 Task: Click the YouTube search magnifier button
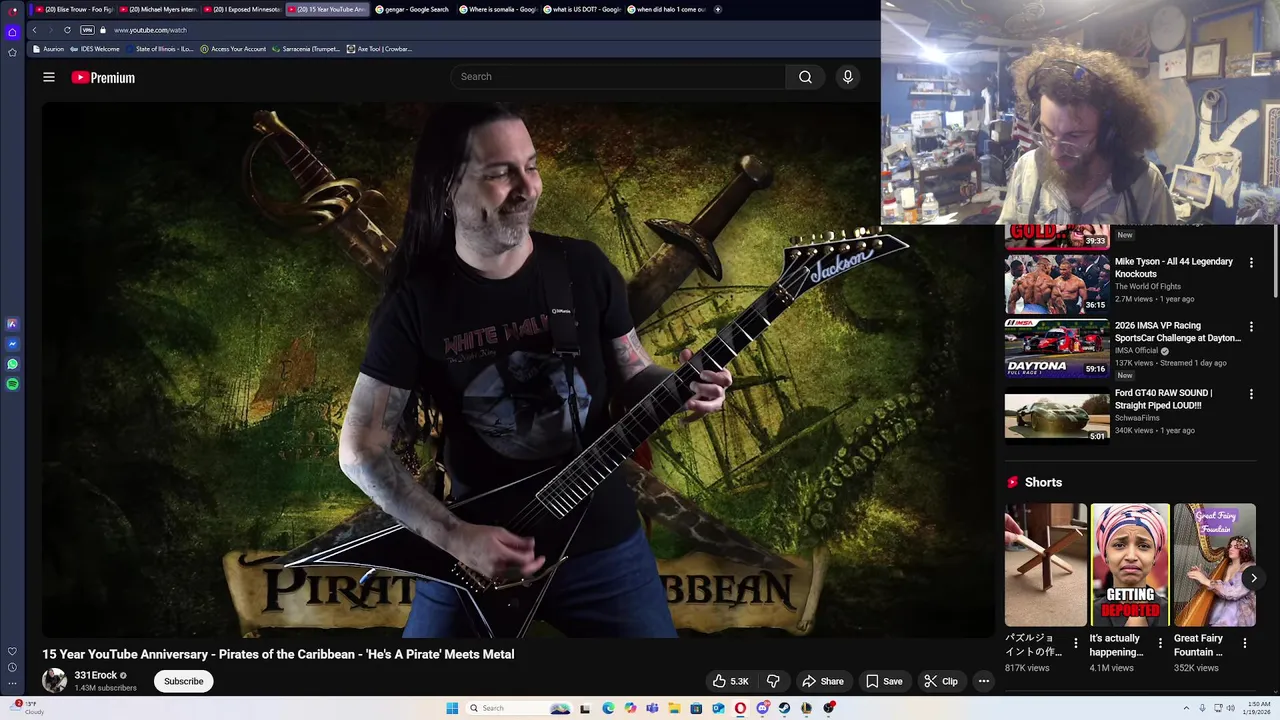coord(805,77)
